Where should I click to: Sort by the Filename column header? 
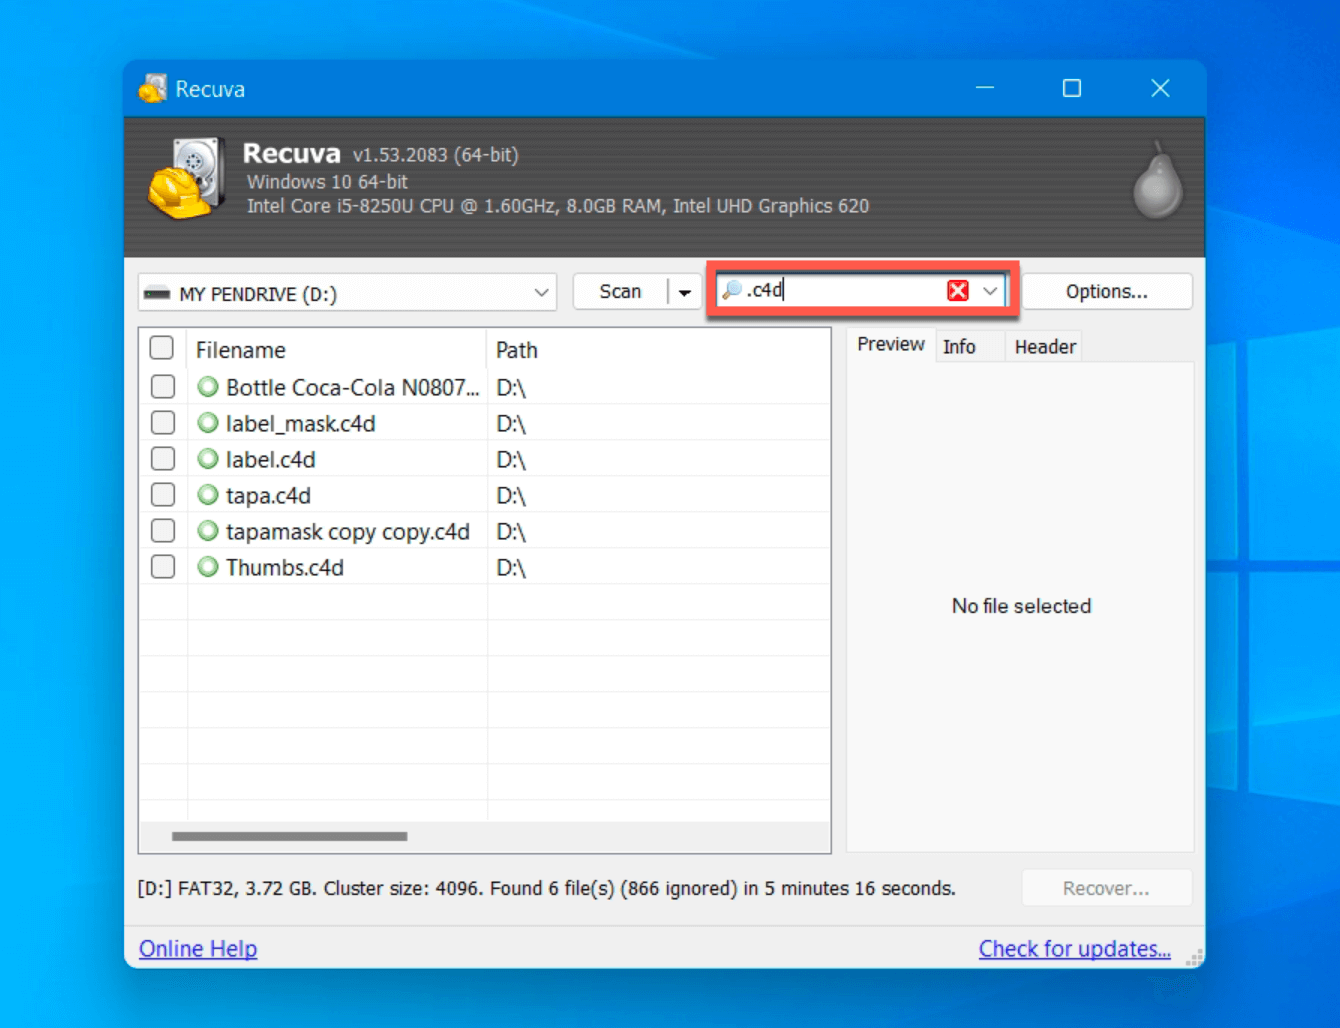[x=336, y=350]
